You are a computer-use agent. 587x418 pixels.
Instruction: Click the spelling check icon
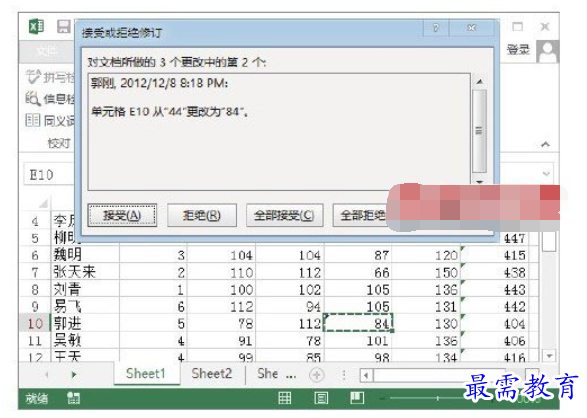tap(33, 77)
